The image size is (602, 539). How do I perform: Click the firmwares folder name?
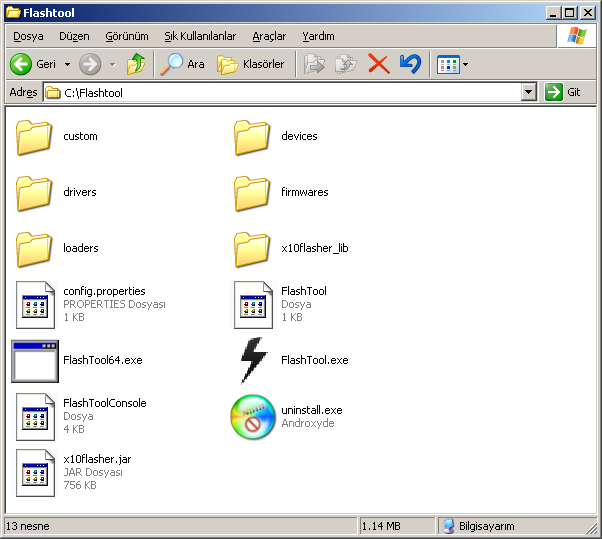click(x=305, y=192)
